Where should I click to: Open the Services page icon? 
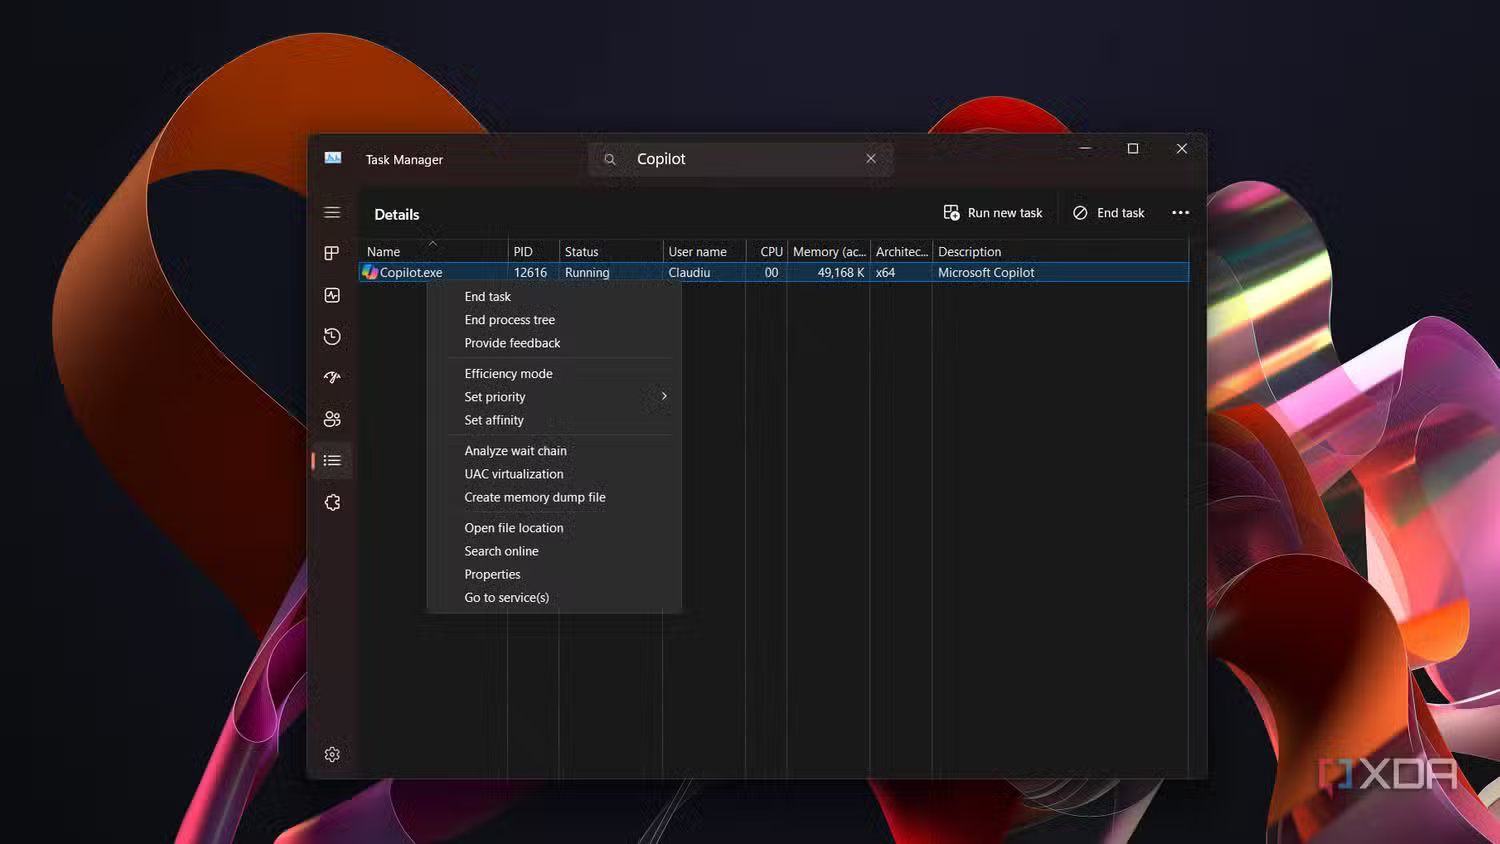[x=332, y=502]
